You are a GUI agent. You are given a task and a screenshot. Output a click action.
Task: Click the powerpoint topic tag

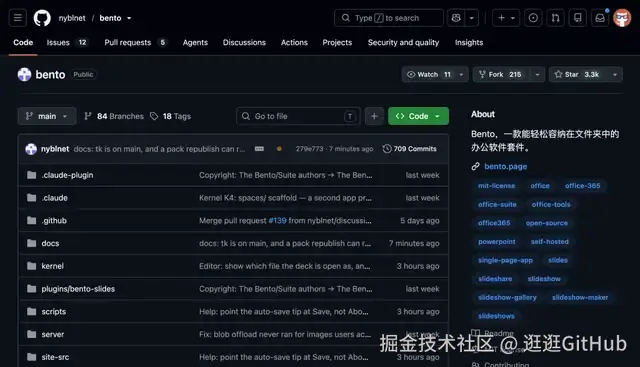tap(496, 242)
